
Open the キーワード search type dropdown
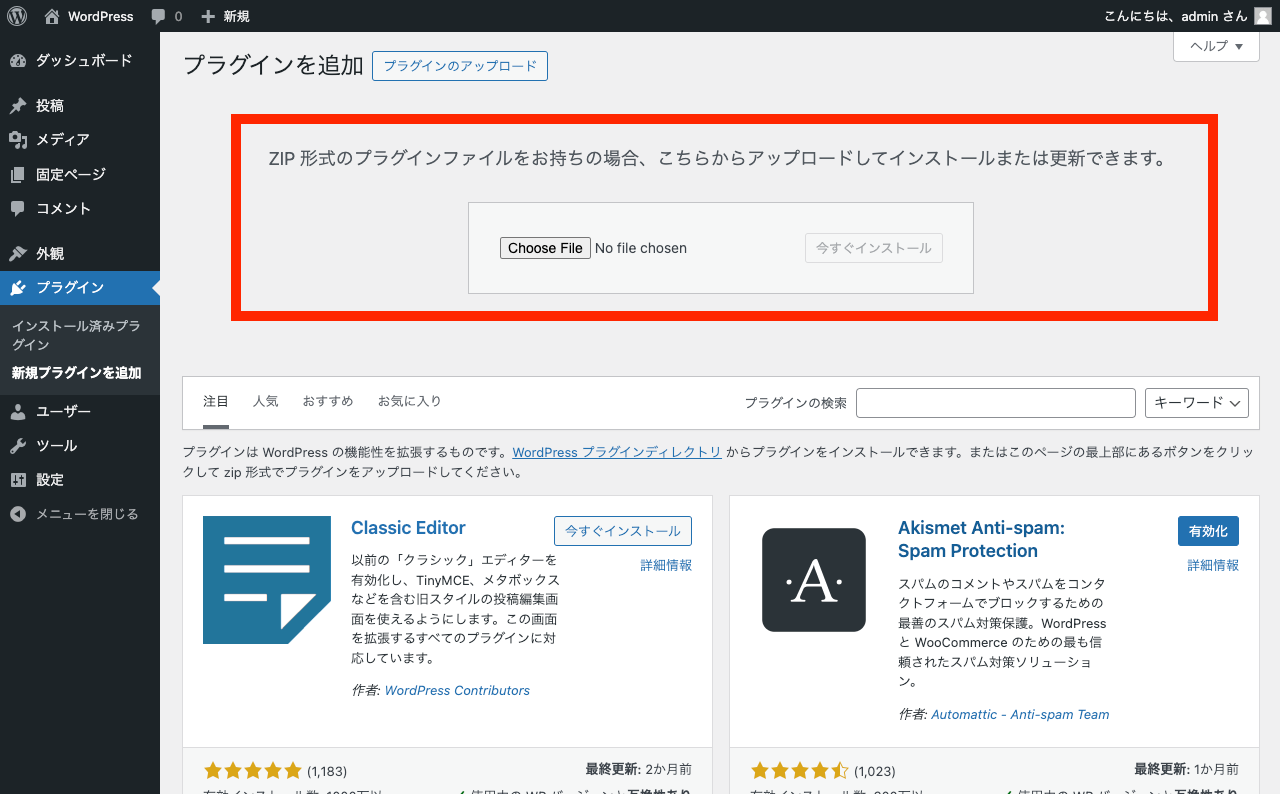tap(1197, 403)
